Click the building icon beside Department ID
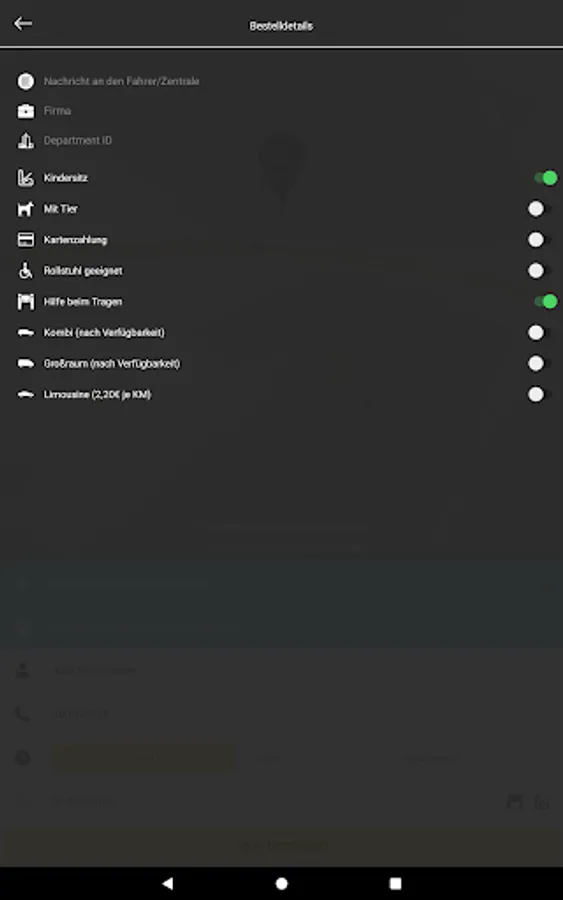The image size is (563, 900). 25,141
